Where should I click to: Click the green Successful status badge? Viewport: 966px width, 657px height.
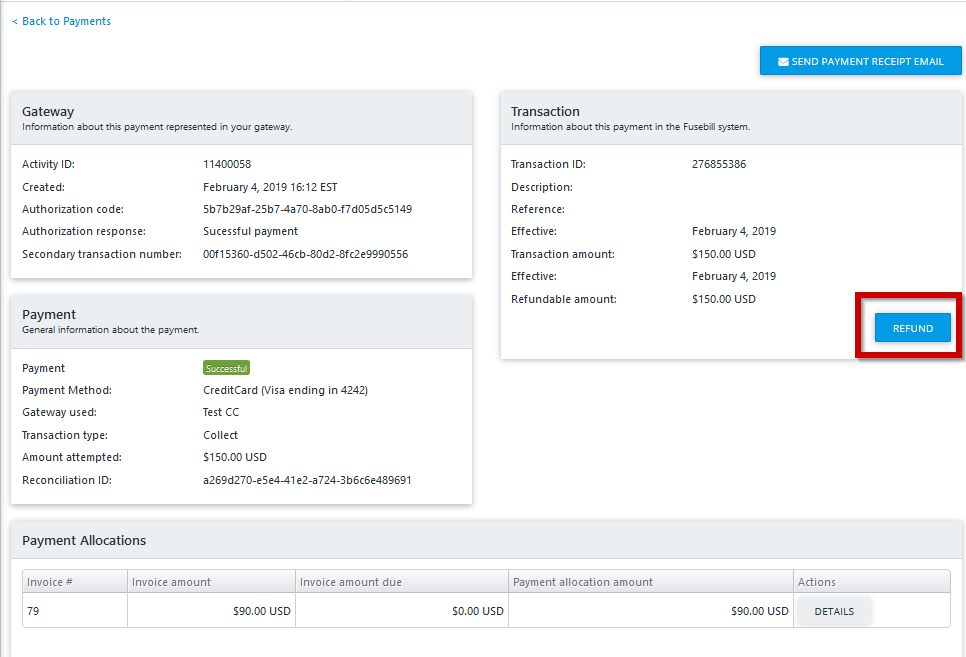[226, 368]
